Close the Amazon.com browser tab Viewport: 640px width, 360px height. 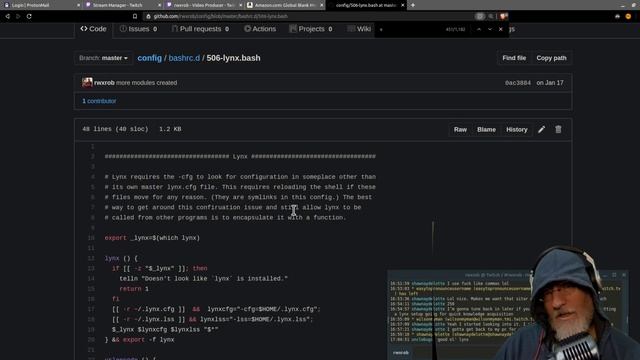click(322, 5)
